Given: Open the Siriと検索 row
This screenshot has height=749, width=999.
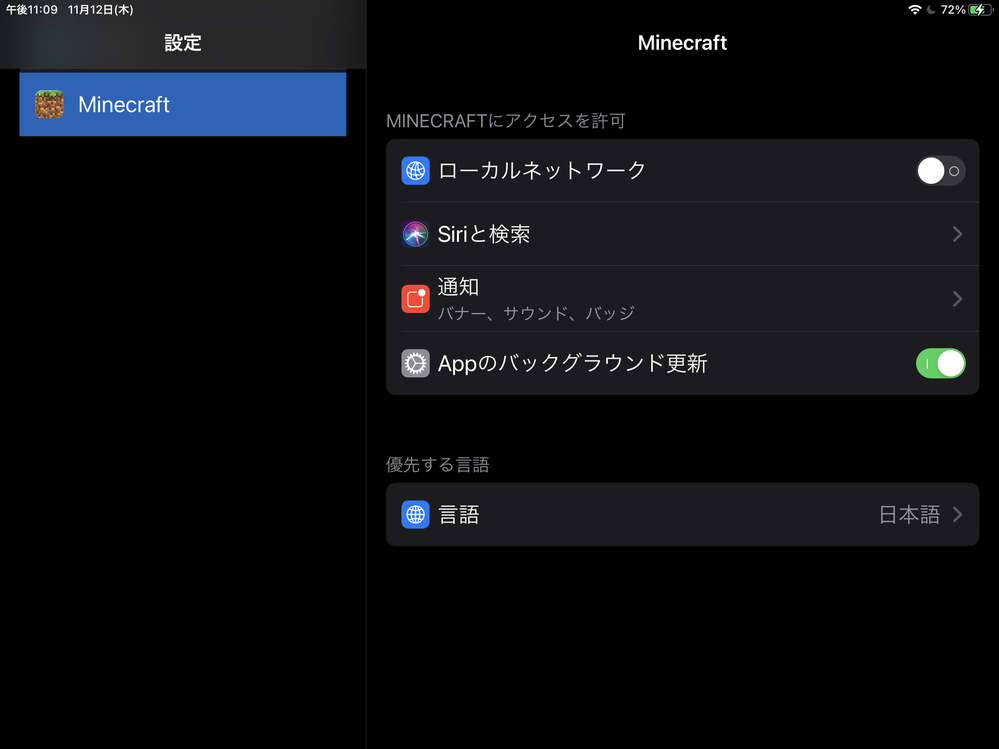Looking at the screenshot, I should pos(682,234).
